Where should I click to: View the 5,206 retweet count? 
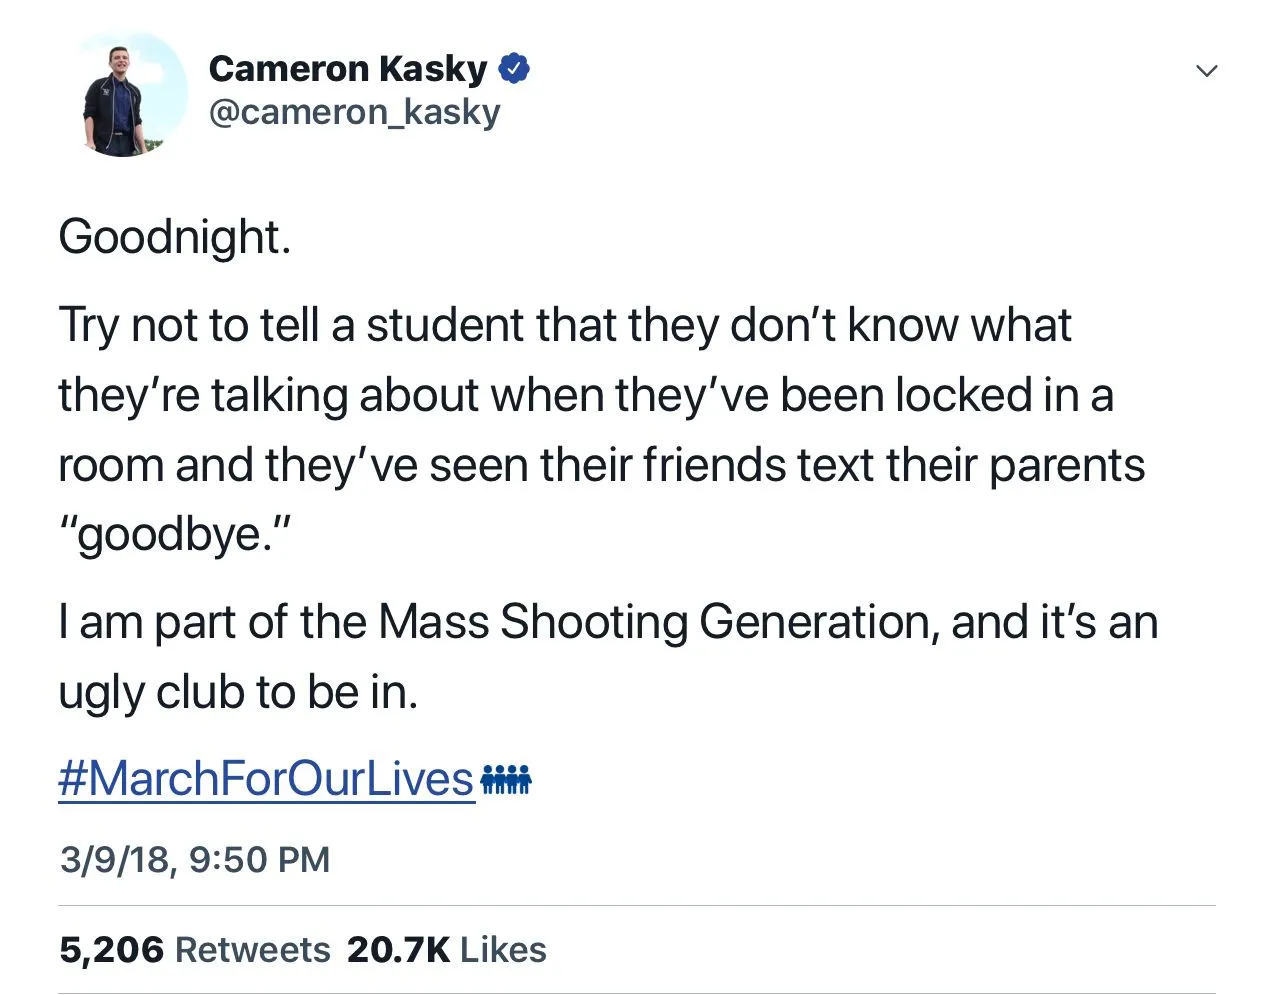point(111,949)
